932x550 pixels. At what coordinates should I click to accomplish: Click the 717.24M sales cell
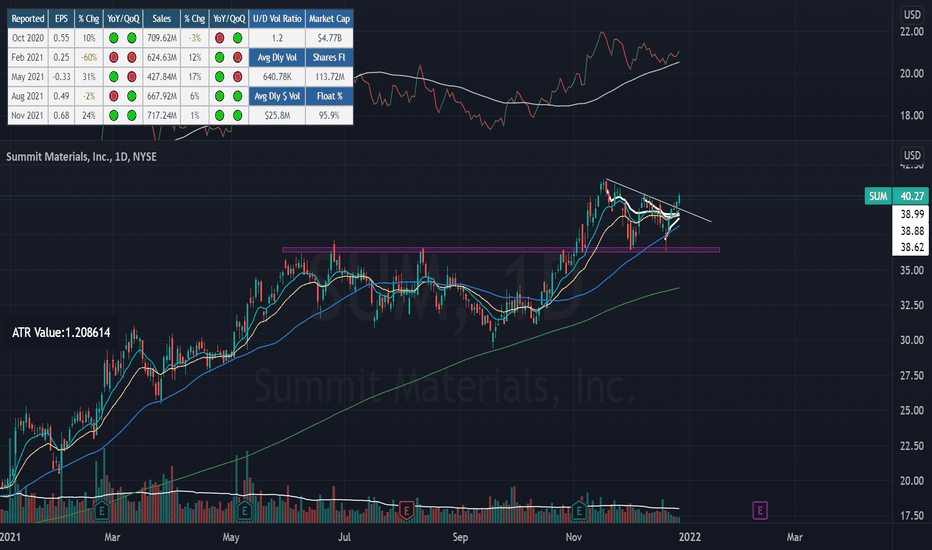pos(162,115)
